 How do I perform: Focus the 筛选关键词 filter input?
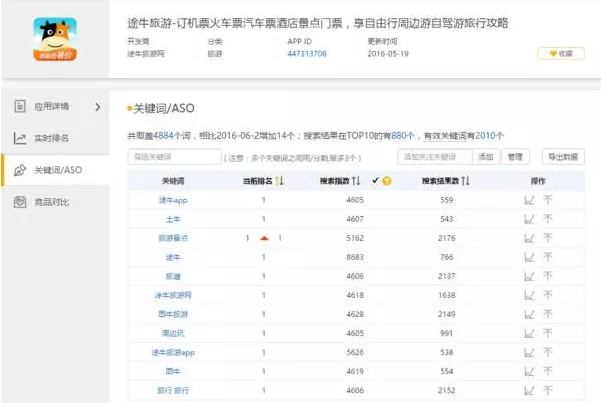point(174,157)
